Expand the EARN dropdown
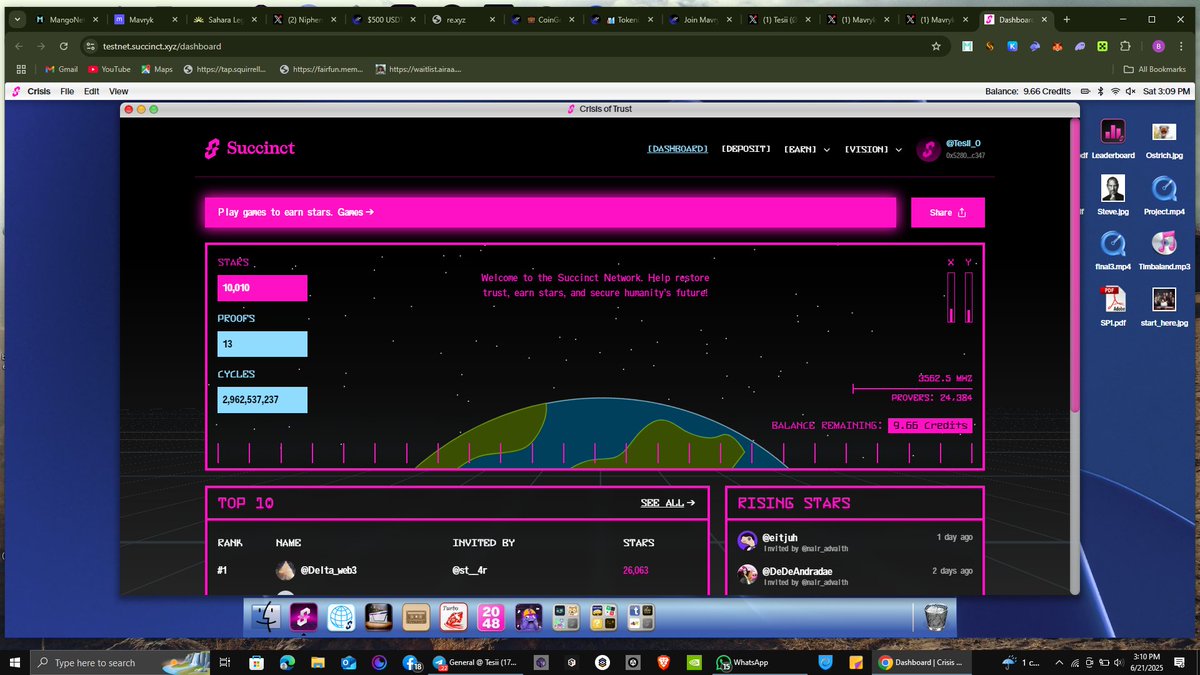The height and width of the screenshot is (675, 1200). tap(807, 149)
